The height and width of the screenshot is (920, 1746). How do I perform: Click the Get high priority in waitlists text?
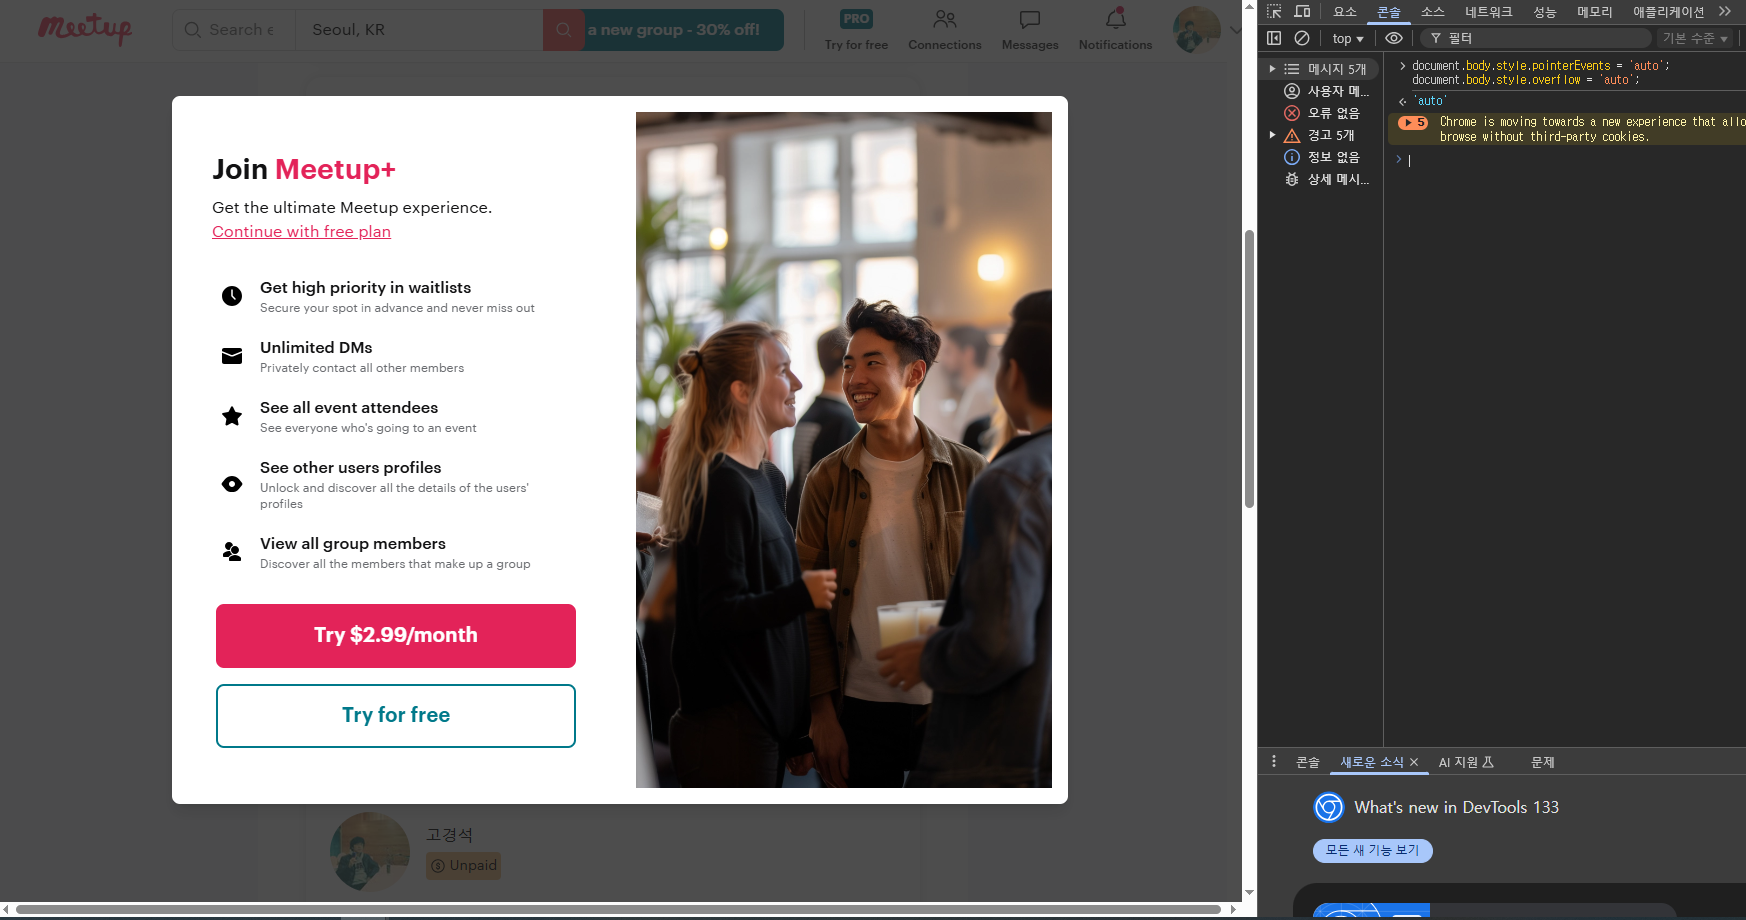tap(365, 287)
